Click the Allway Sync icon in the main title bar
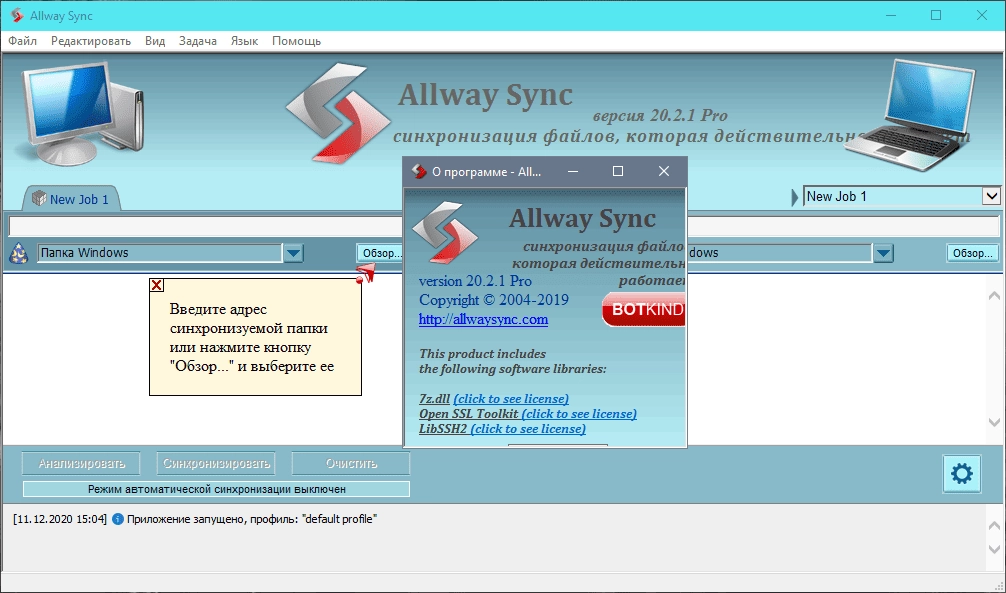Viewport: 1006px width, 593px height. (17, 15)
